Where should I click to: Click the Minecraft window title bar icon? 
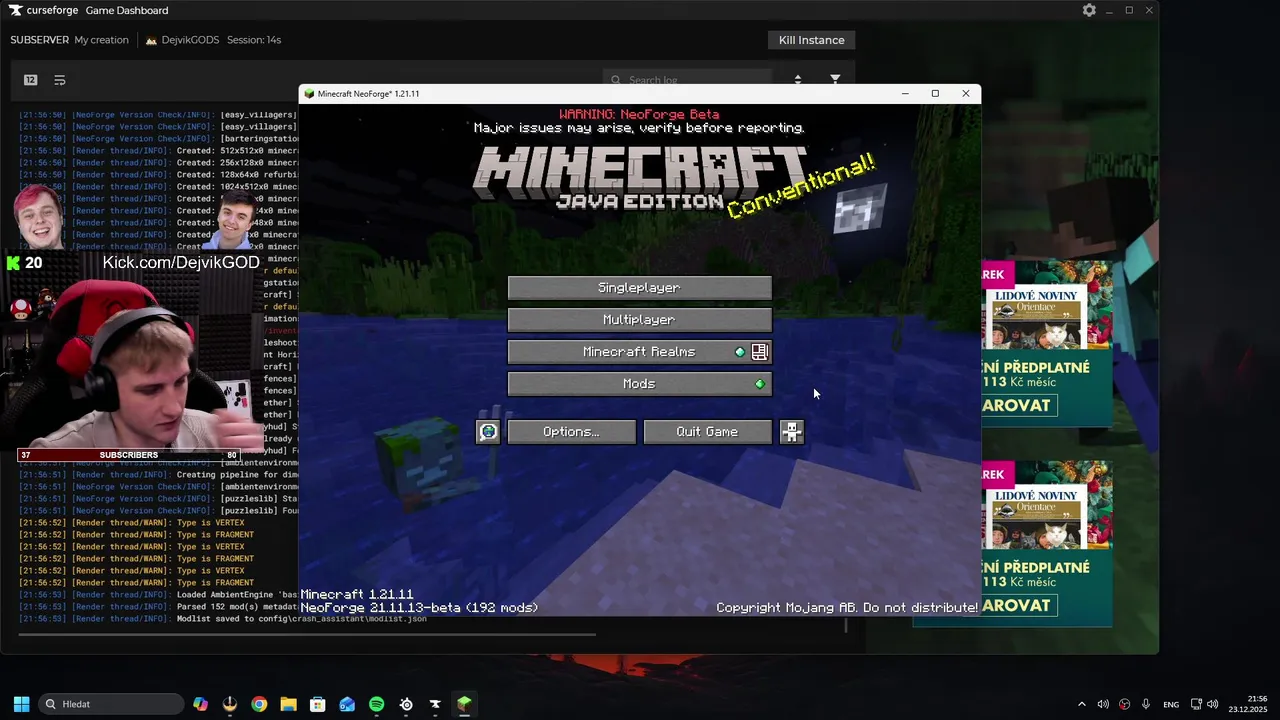tap(309, 94)
